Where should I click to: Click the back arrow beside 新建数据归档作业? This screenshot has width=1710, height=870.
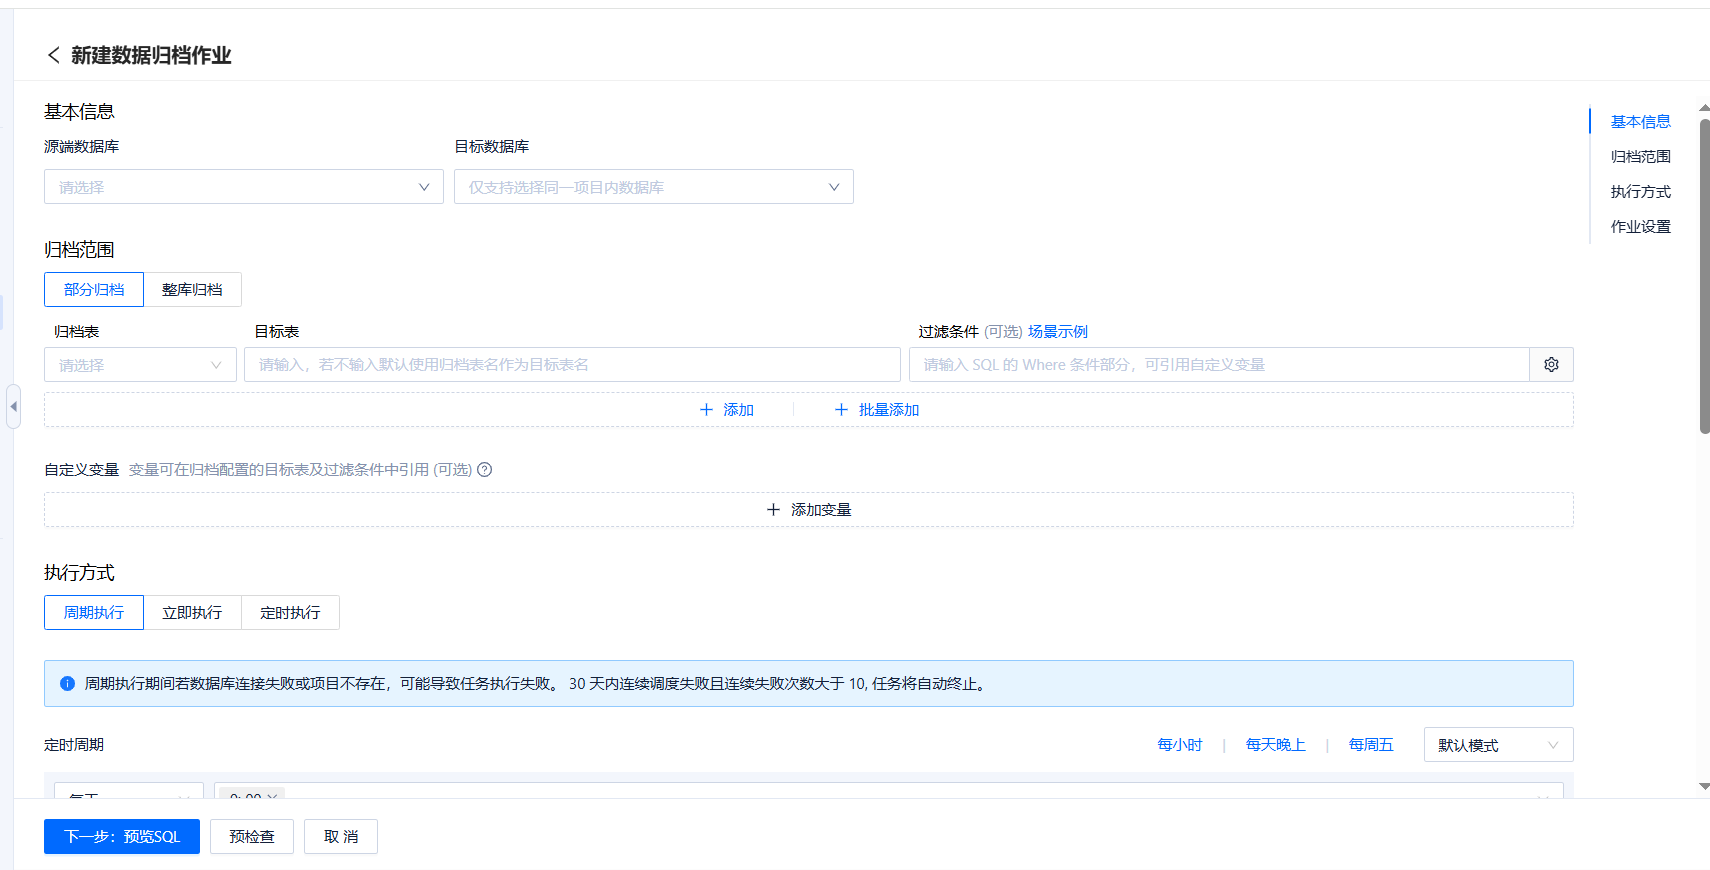tap(54, 55)
